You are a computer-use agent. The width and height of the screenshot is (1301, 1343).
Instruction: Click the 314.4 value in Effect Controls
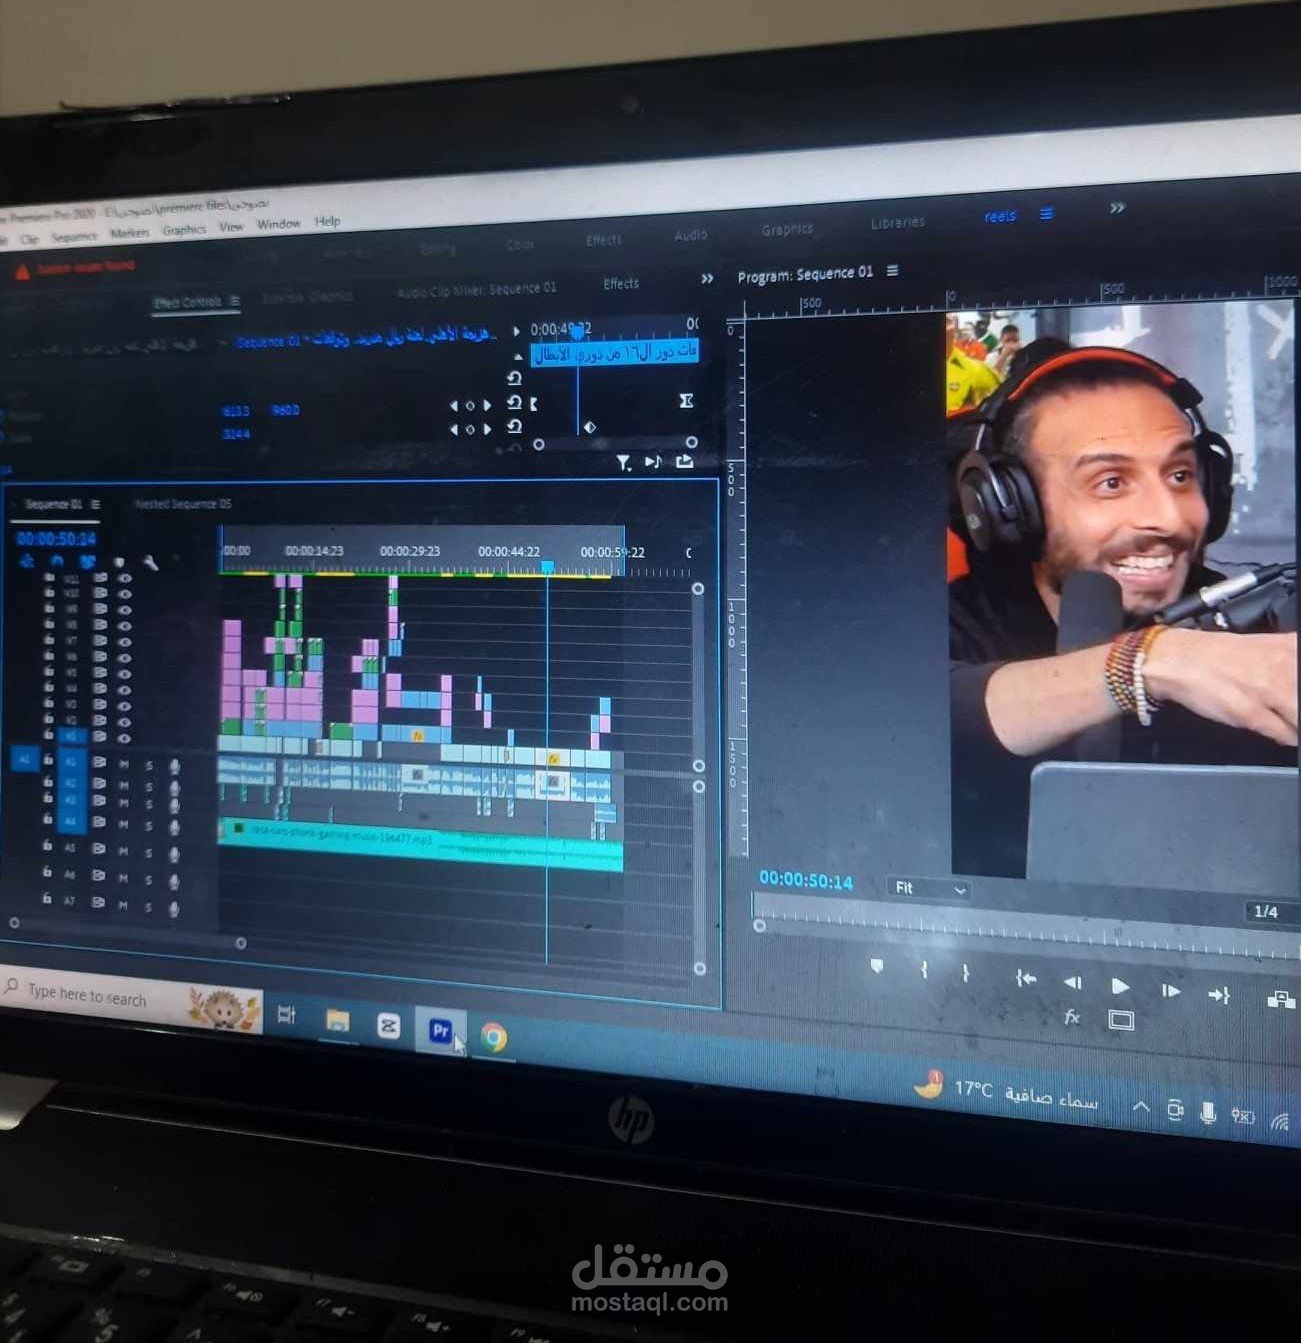pos(236,434)
